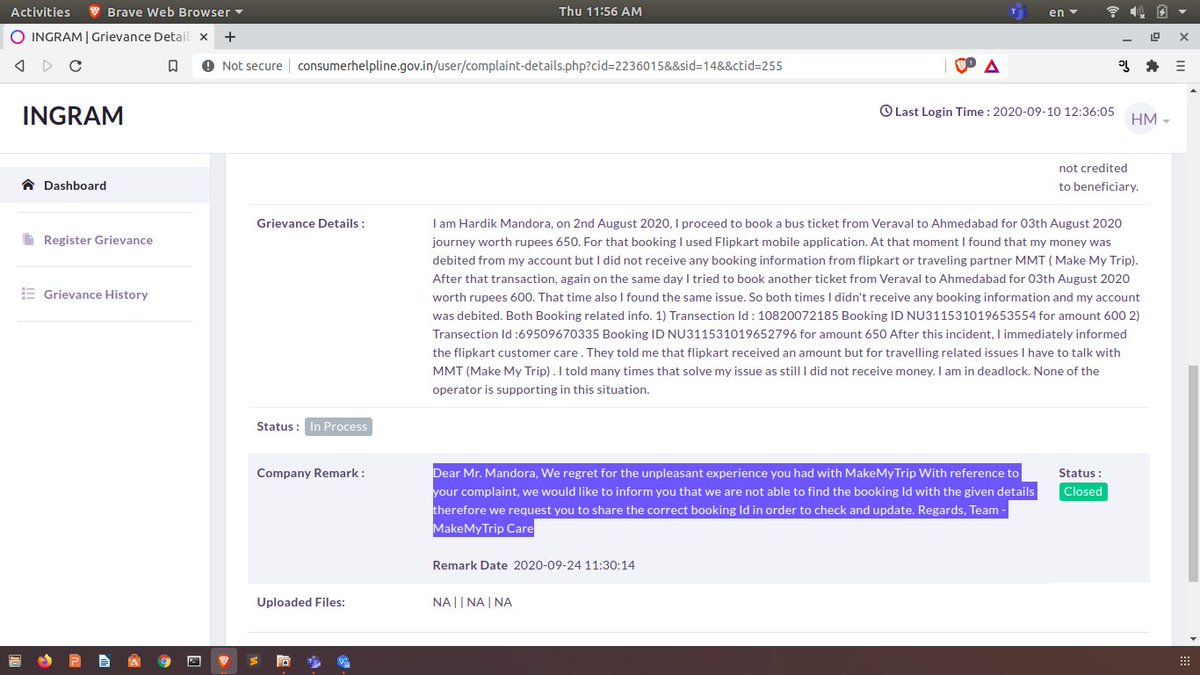Open Brave Shields lion icon
This screenshot has height=675, width=1200.
tap(963, 65)
